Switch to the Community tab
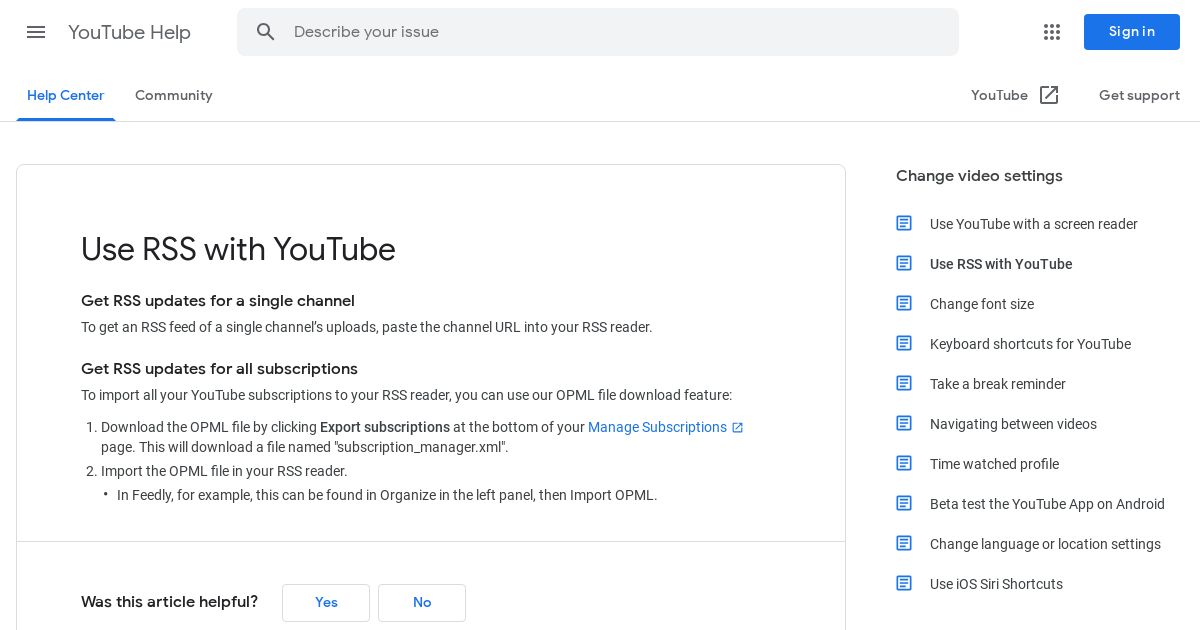Image resolution: width=1200 pixels, height=630 pixels. [x=174, y=96]
